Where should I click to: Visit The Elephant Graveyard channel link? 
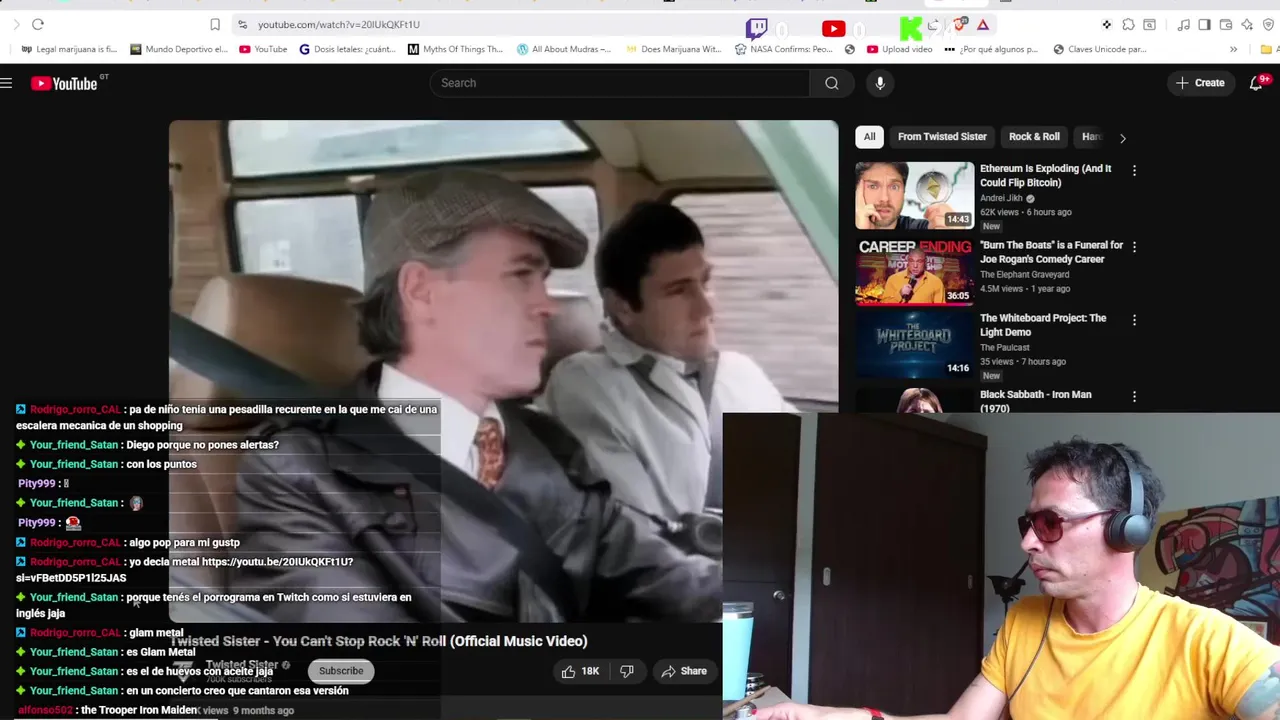click(x=1024, y=274)
